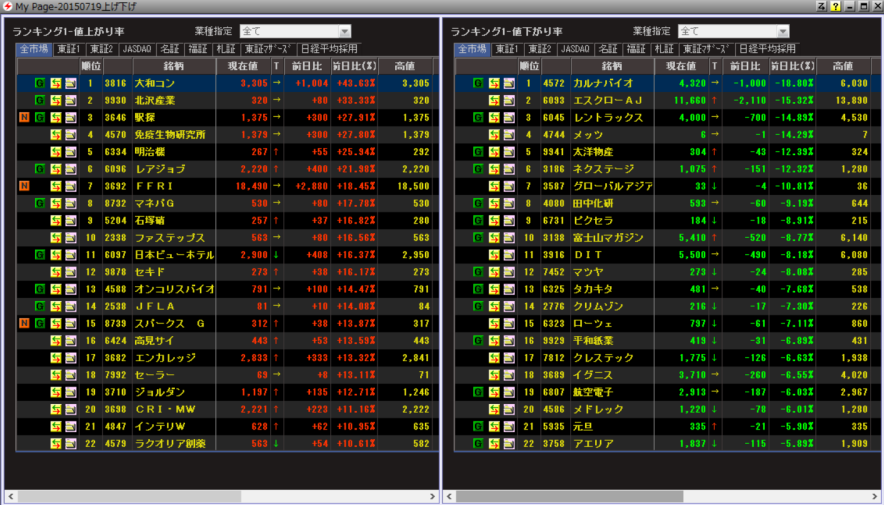Click the green G icon for 大和コン
The image size is (884, 505).
point(39,83)
